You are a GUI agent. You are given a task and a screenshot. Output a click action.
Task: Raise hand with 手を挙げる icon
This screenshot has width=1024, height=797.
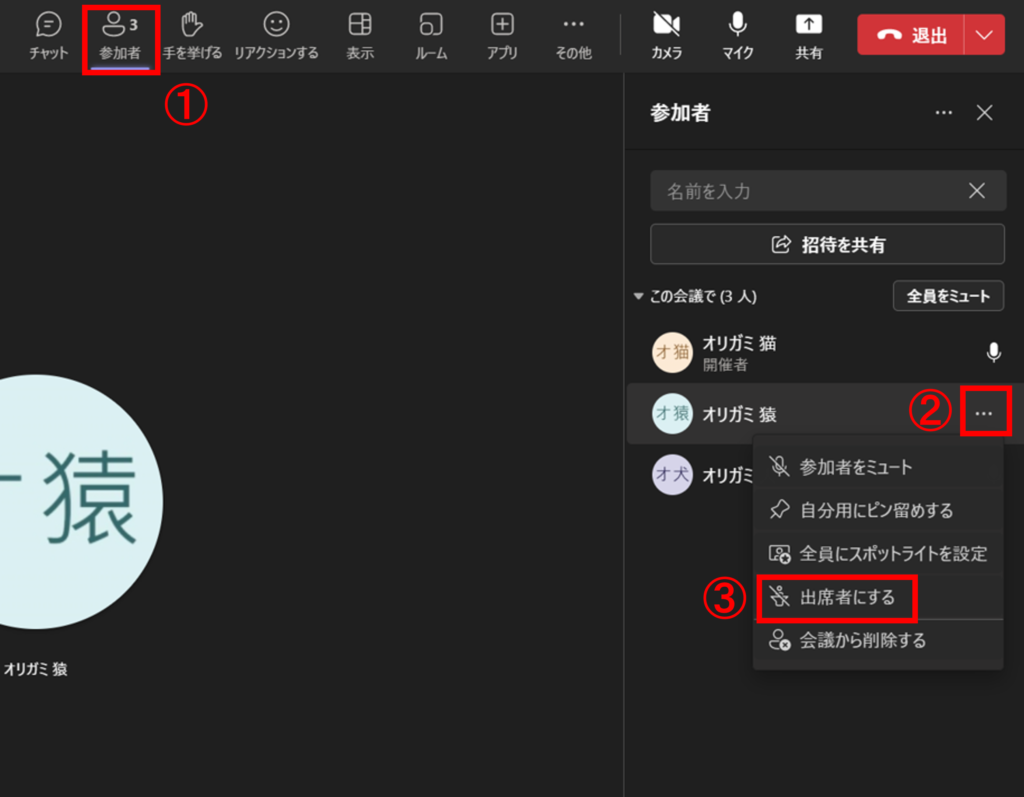192,35
